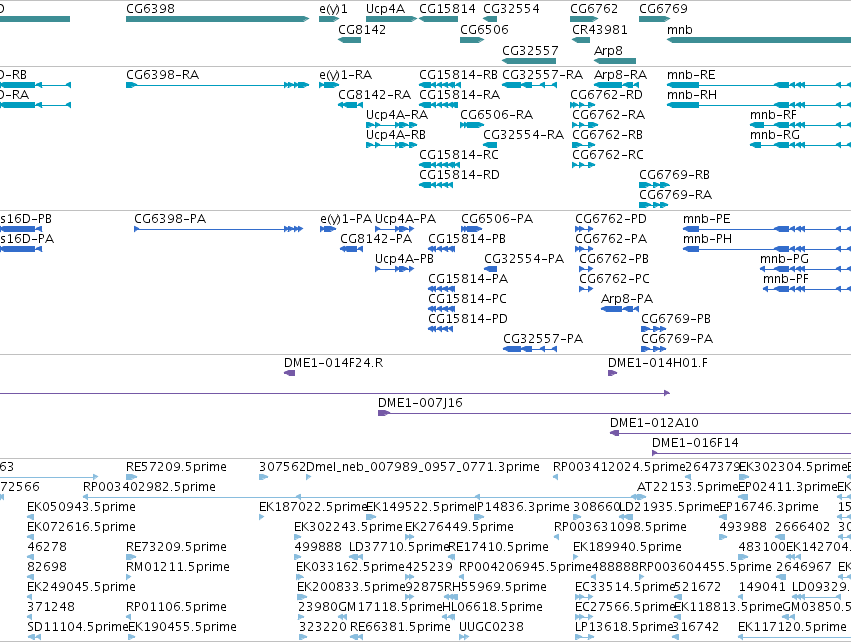Click transcript mnb-RH

tap(759, 105)
